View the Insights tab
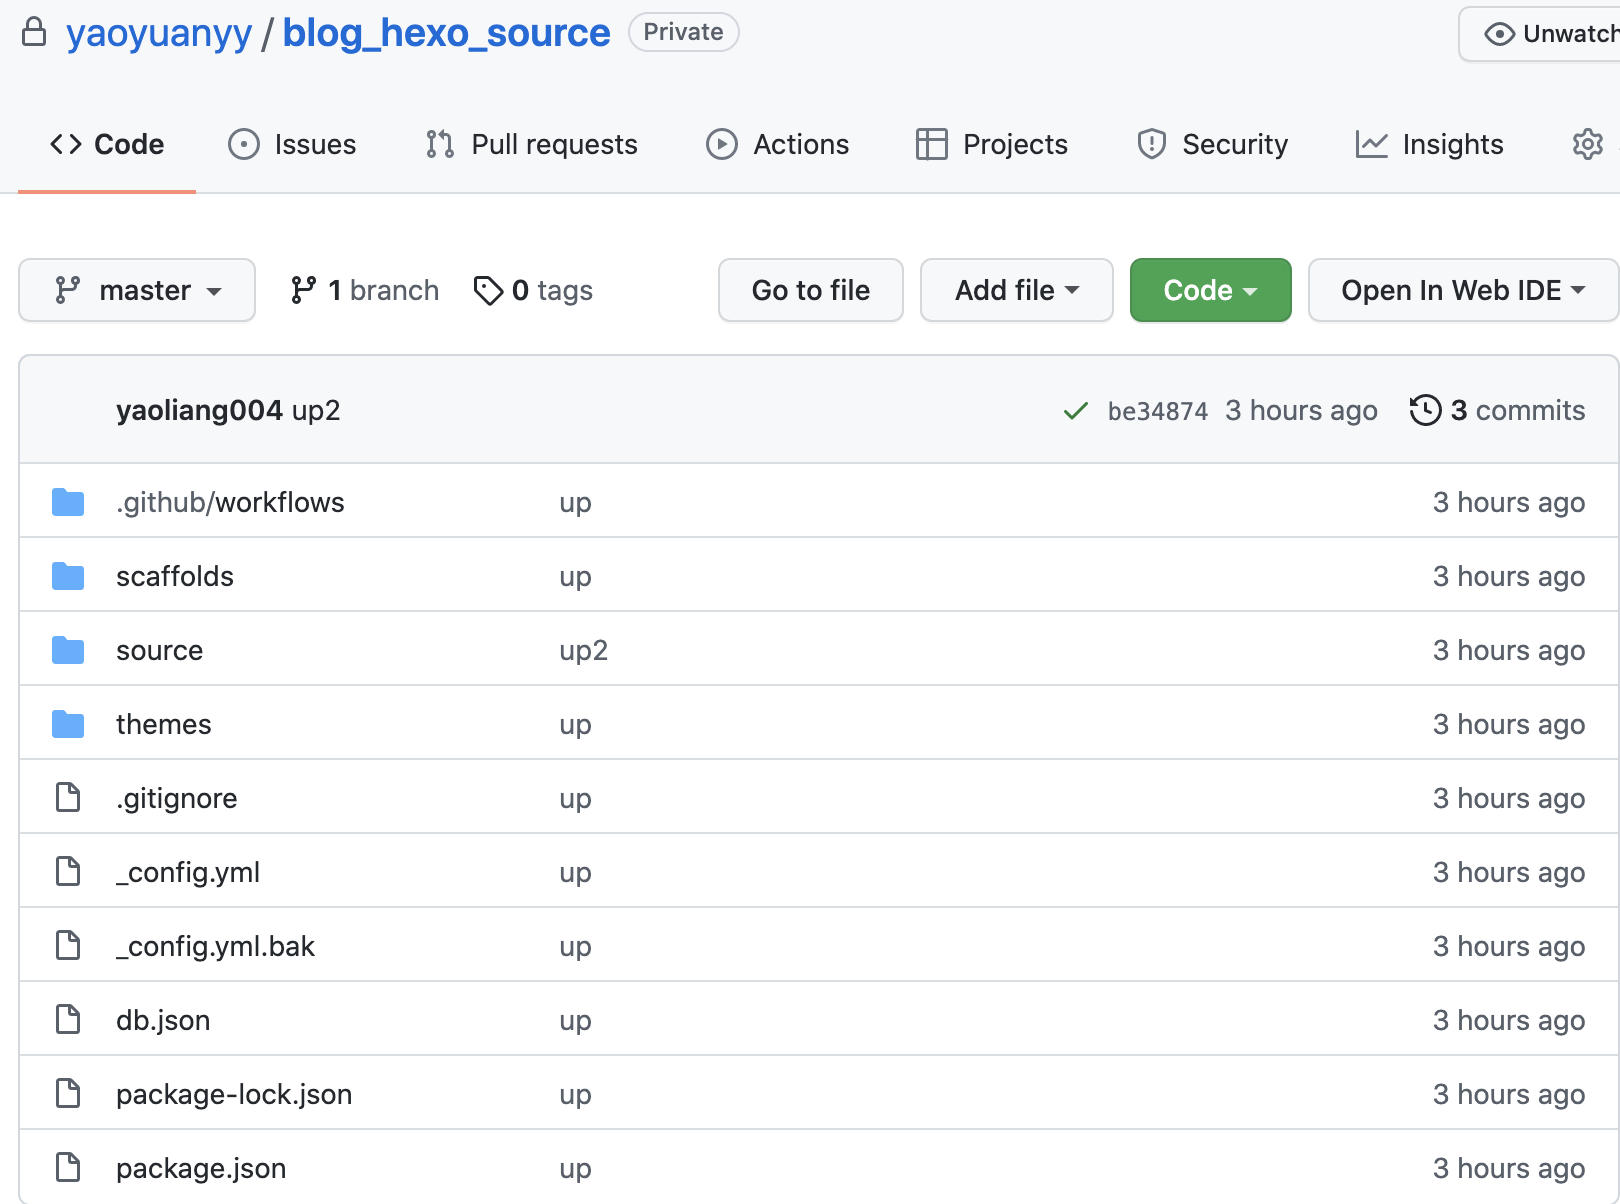 (x=1429, y=145)
